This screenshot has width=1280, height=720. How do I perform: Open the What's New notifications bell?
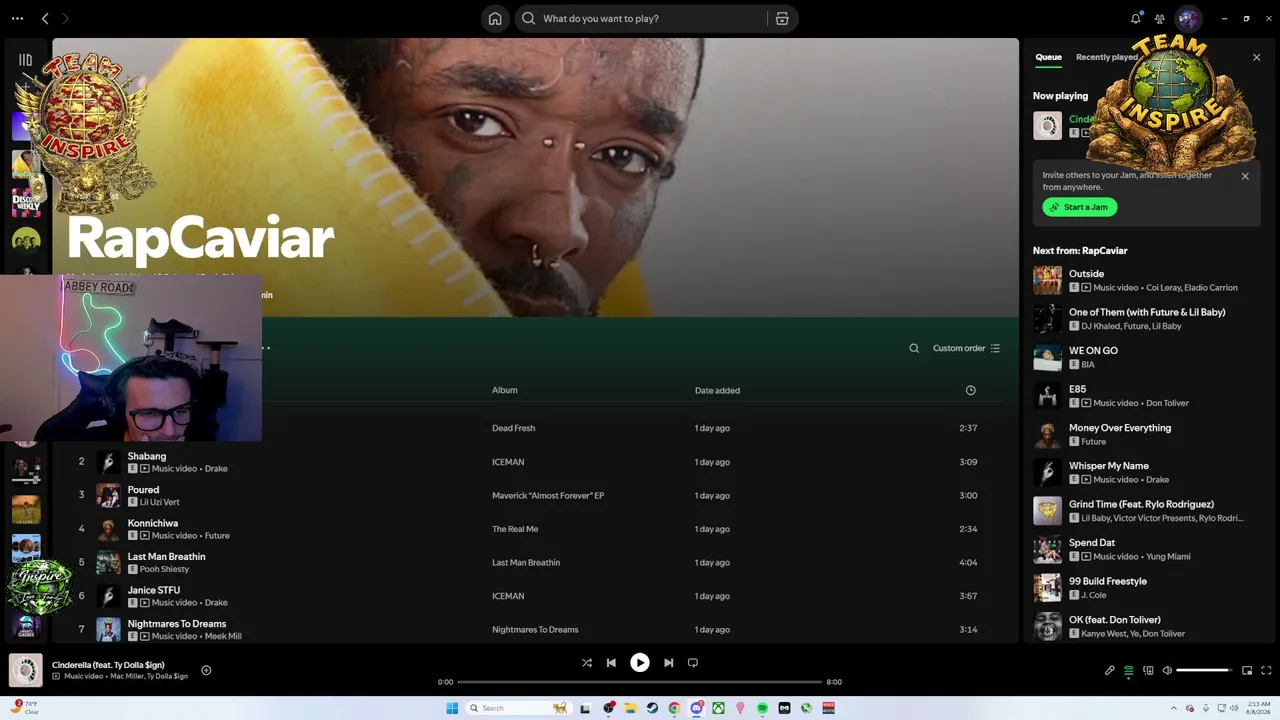point(1136,18)
